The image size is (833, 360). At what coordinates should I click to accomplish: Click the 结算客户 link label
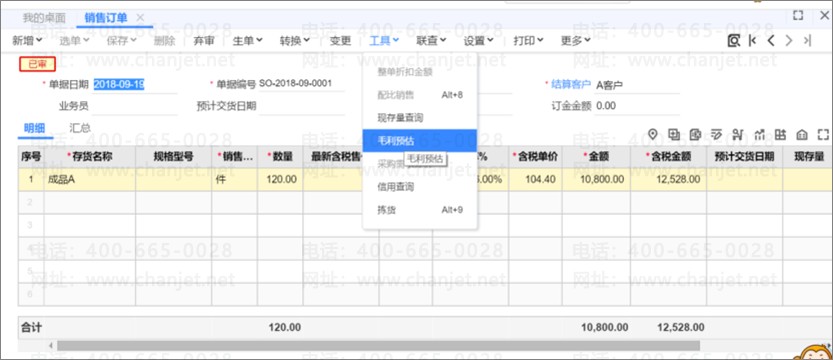(x=571, y=84)
